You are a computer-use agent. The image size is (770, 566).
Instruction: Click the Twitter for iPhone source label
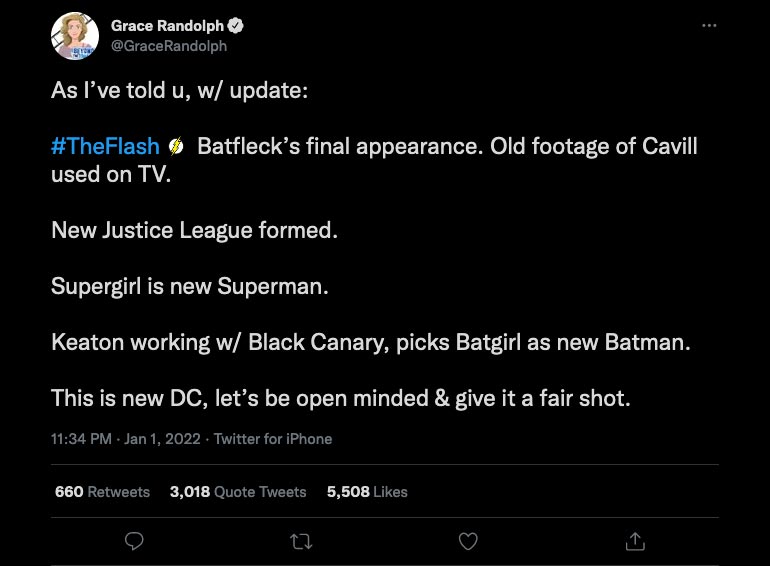(x=273, y=439)
